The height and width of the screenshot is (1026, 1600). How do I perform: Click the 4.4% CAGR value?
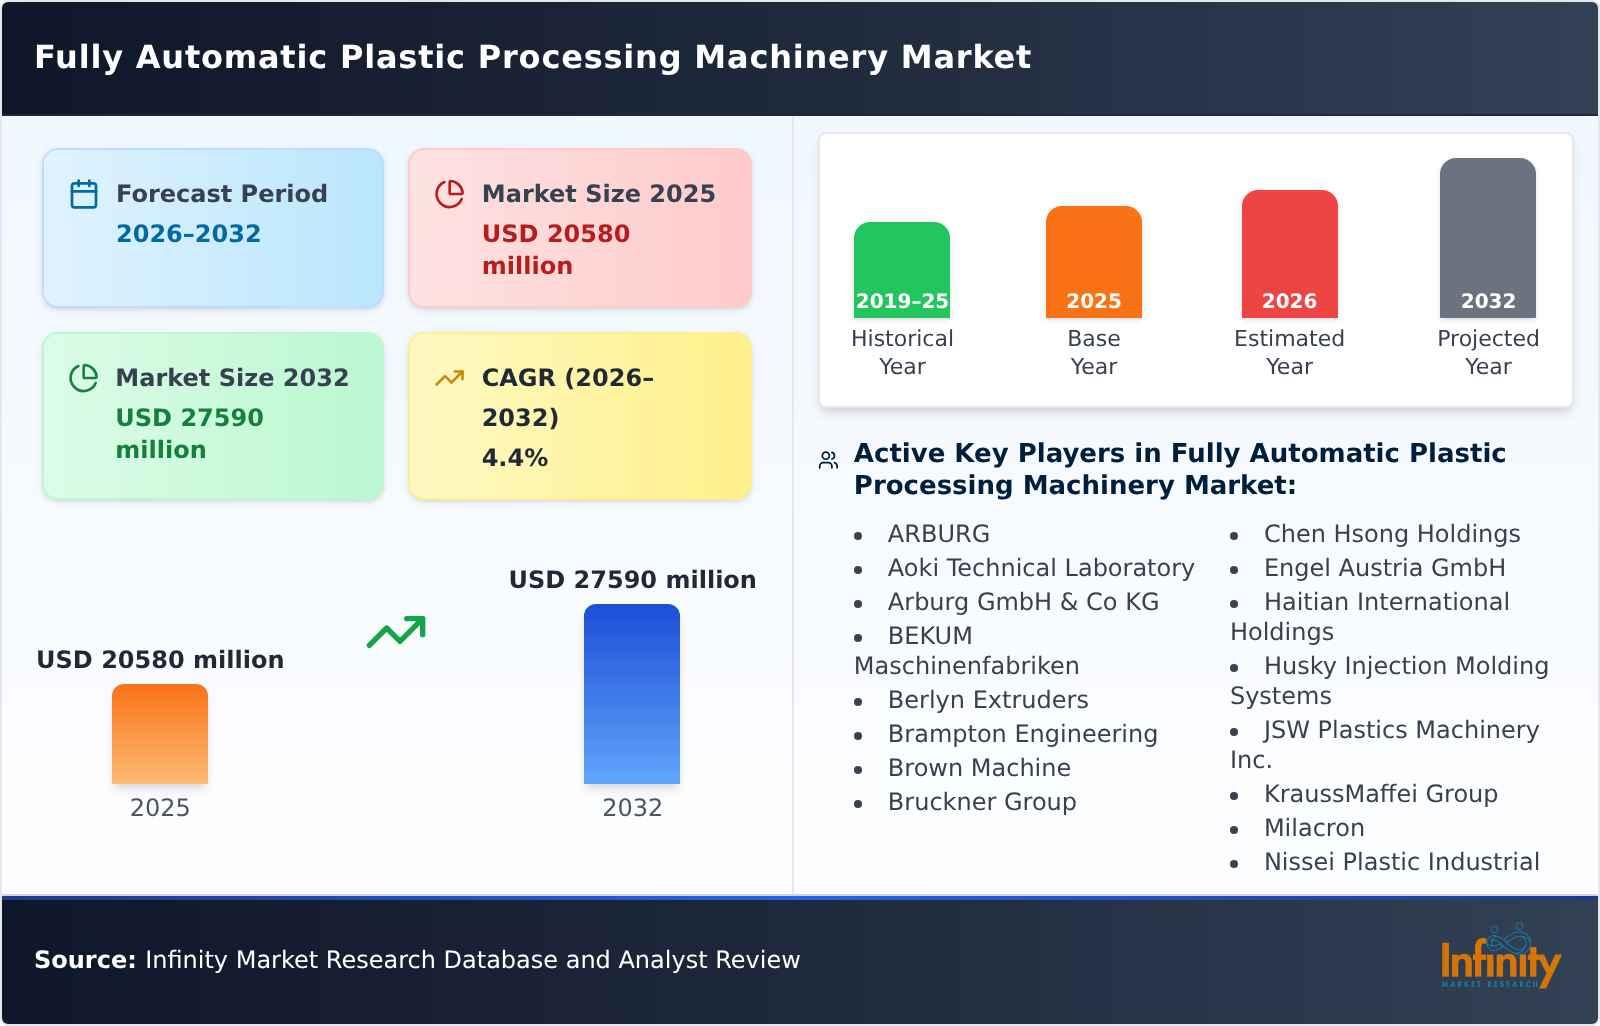515,458
